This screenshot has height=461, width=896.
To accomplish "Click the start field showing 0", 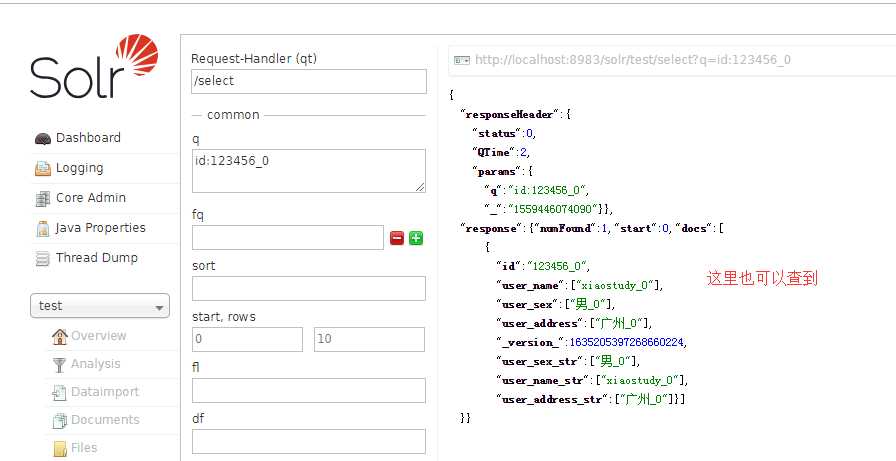I will click(x=247, y=339).
